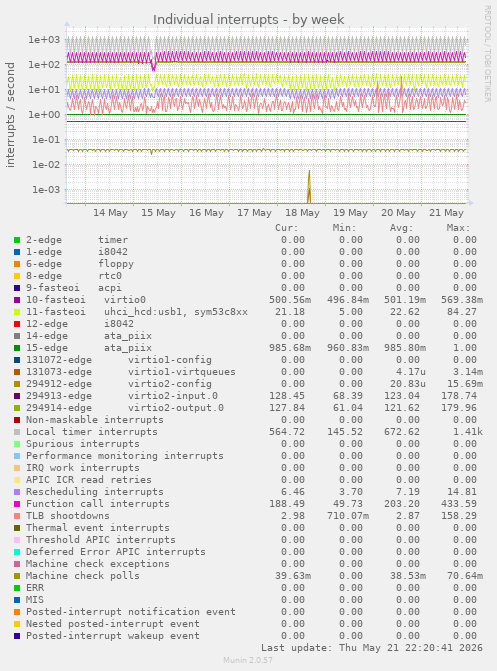
Task: Click the 18 May date label on x-axis
Action: 302,213
